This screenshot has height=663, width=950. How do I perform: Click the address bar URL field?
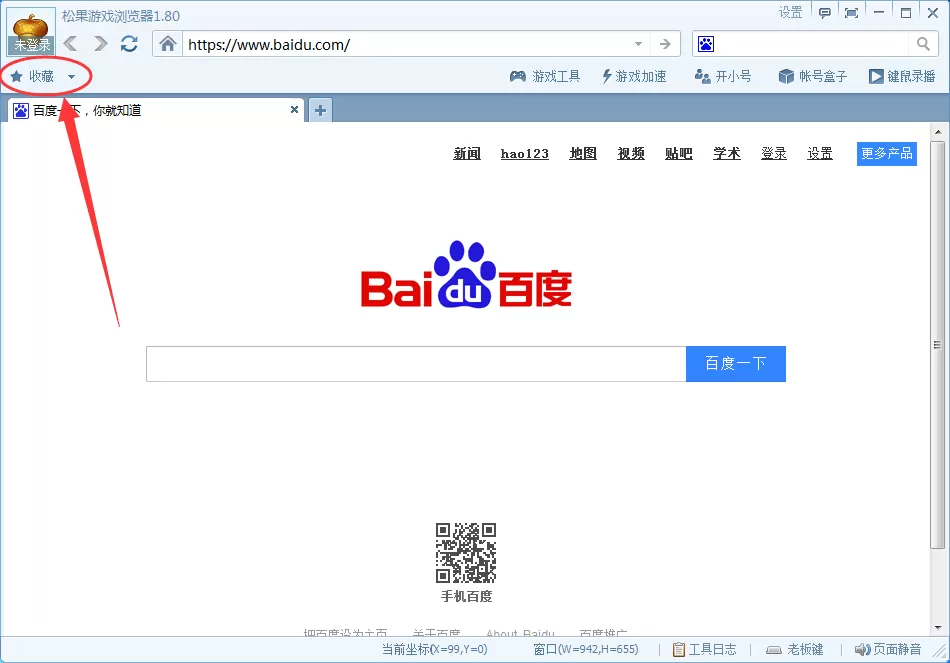click(406, 44)
